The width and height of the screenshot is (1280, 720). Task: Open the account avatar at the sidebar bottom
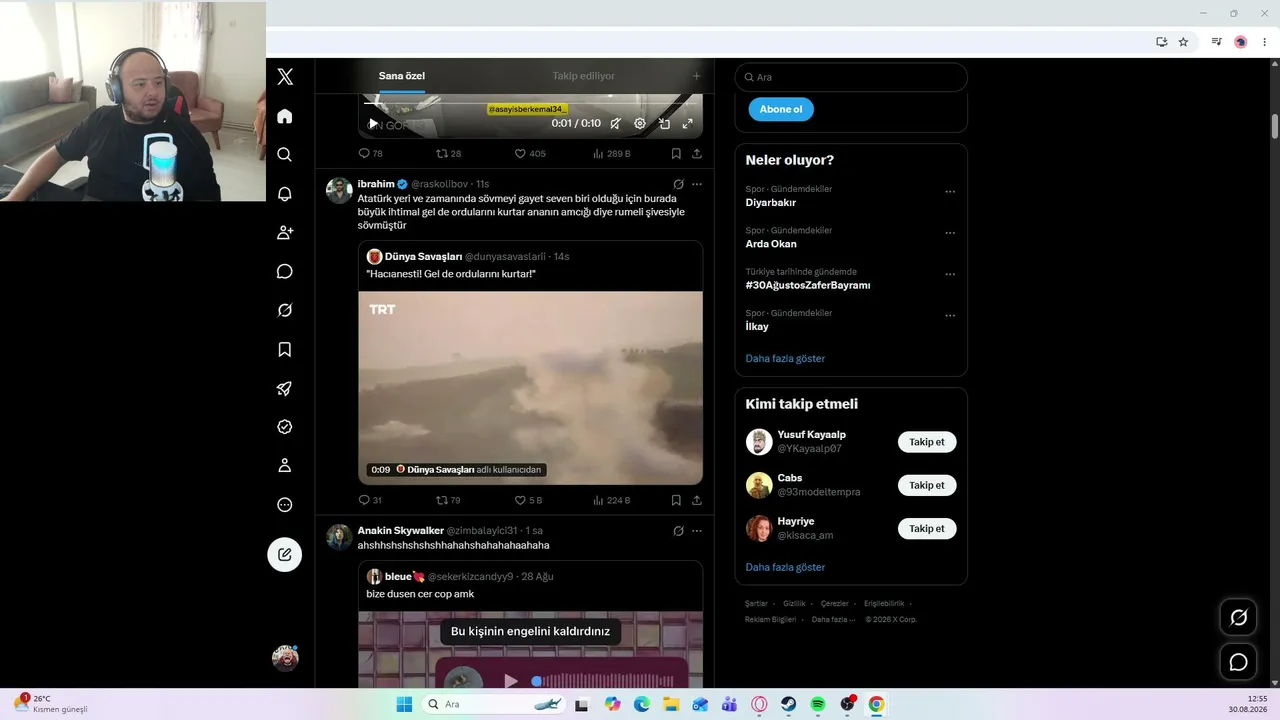[x=285, y=658]
